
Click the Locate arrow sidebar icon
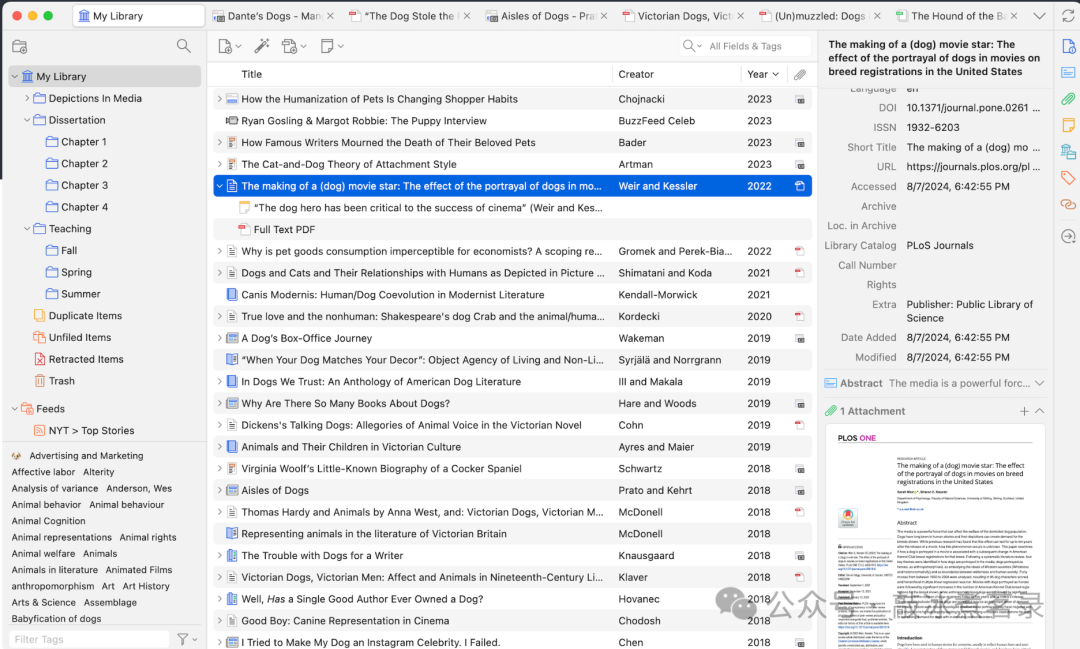coord(1068,236)
